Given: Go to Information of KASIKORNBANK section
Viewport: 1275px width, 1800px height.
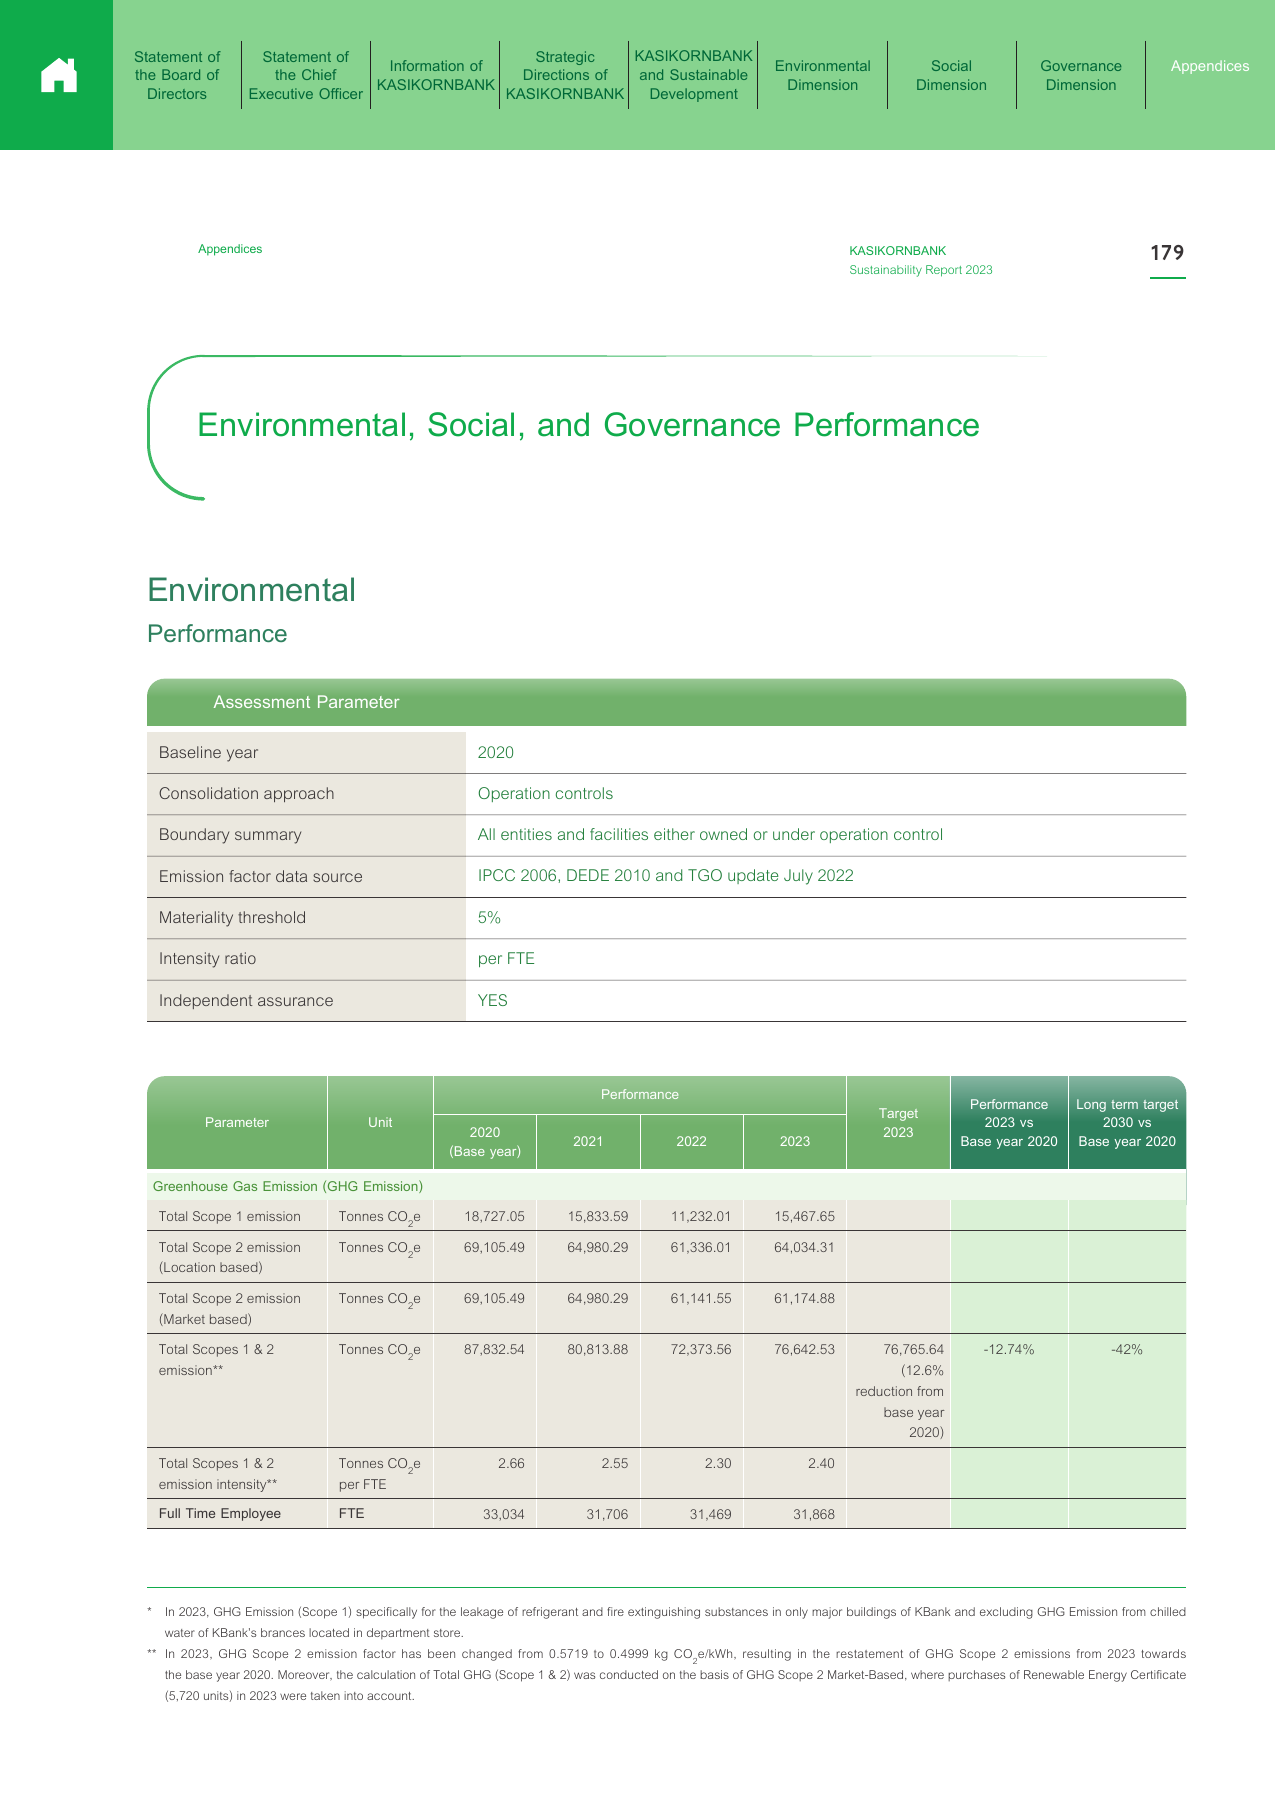Looking at the screenshot, I should pos(436,75).
